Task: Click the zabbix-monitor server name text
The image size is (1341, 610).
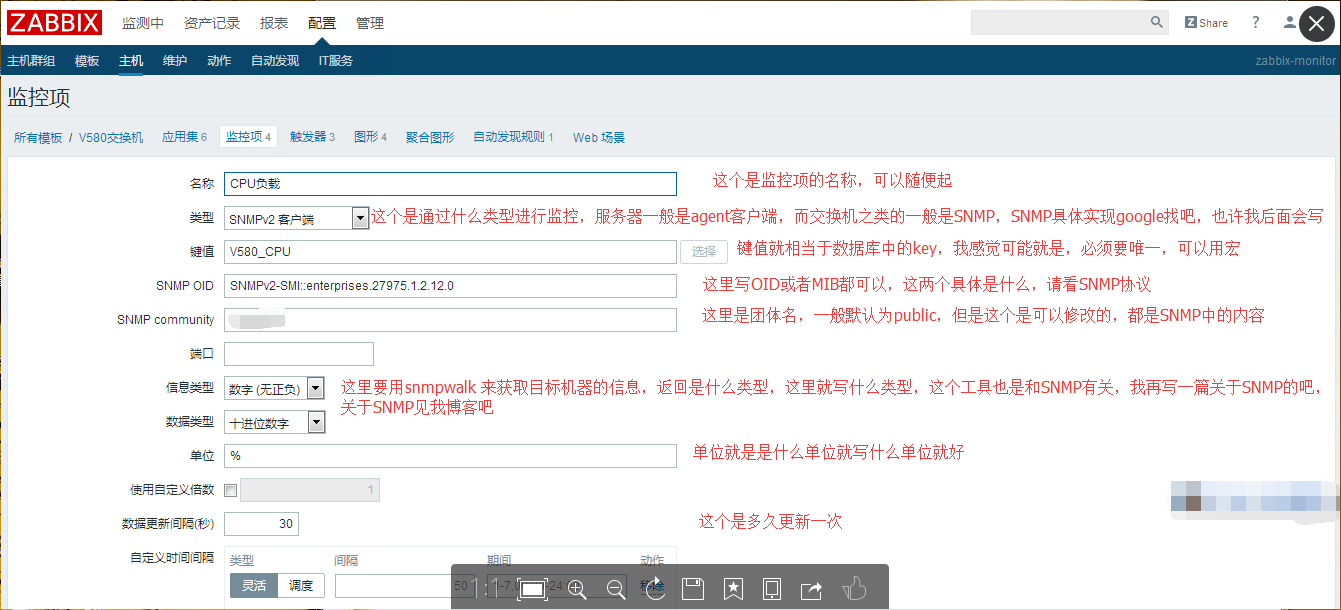Action: (x=1295, y=61)
